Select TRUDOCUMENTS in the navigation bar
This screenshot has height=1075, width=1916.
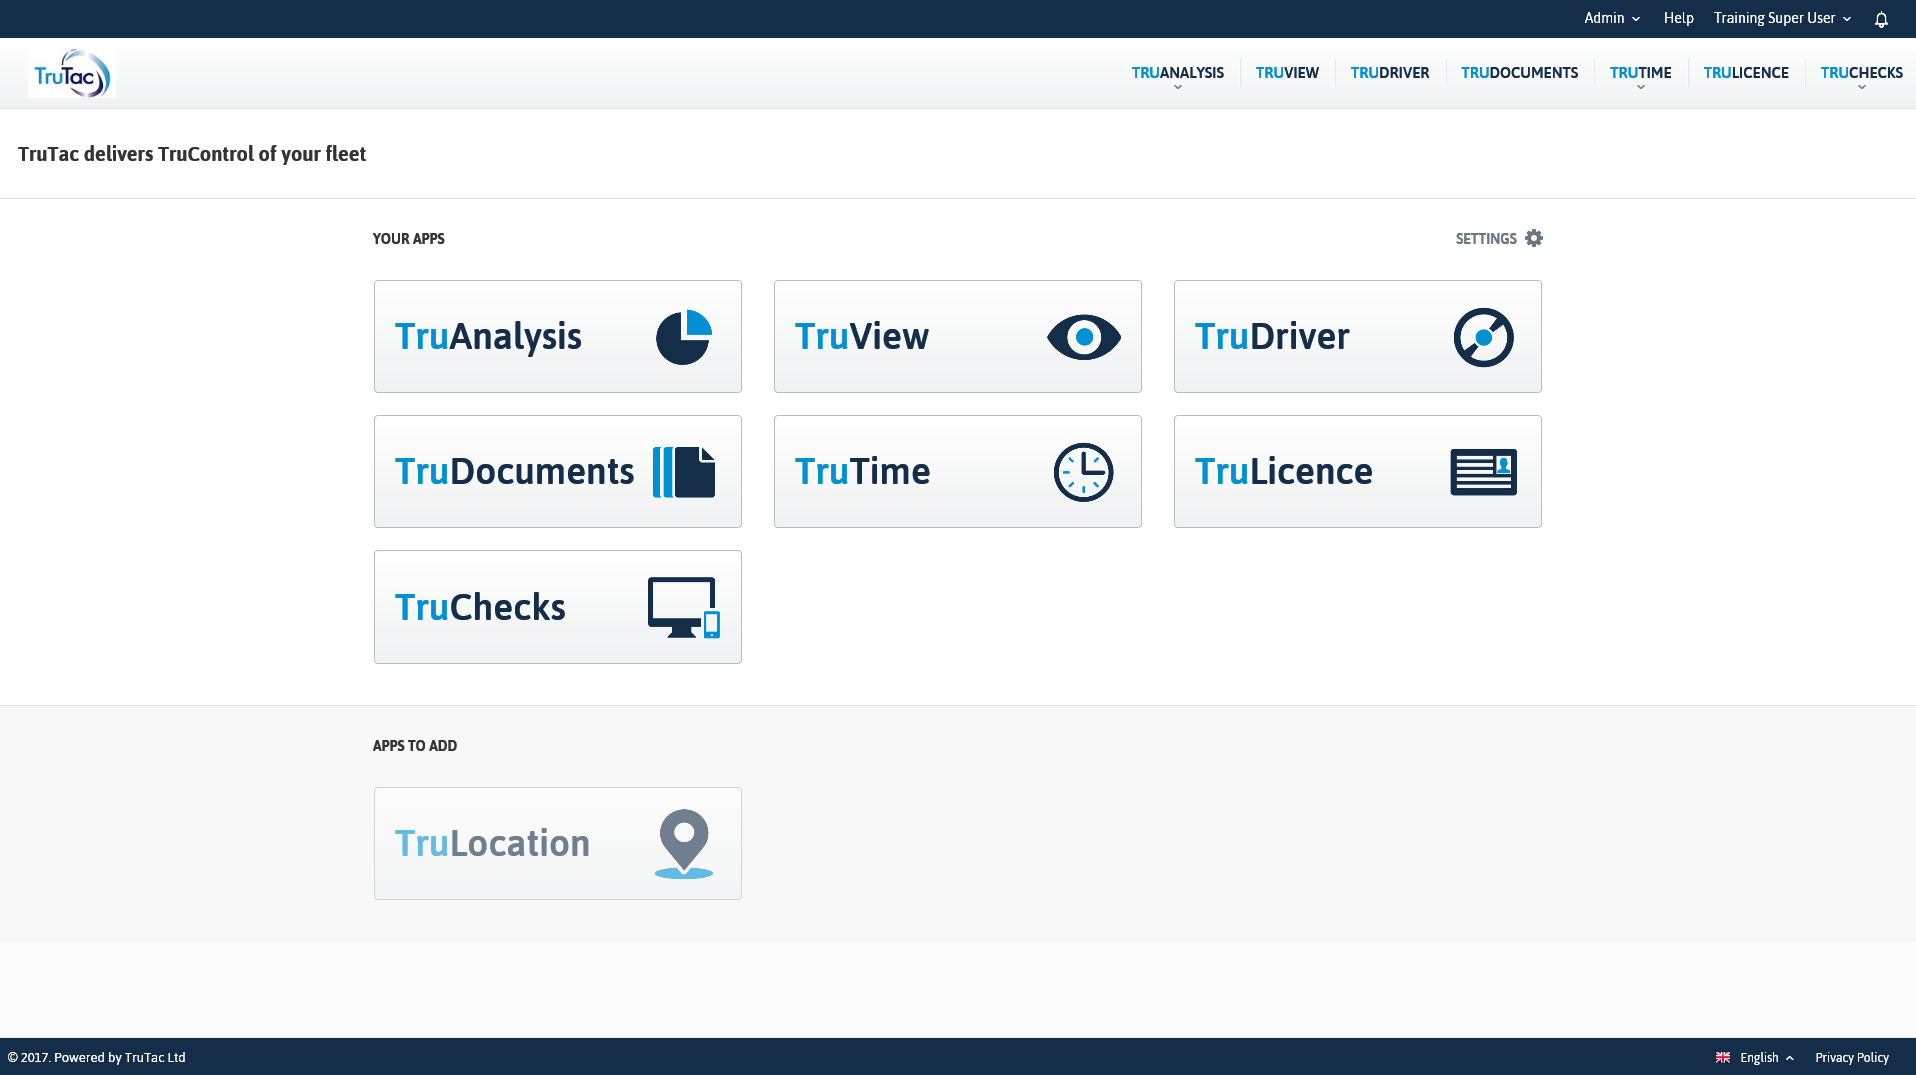(1519, 72)
